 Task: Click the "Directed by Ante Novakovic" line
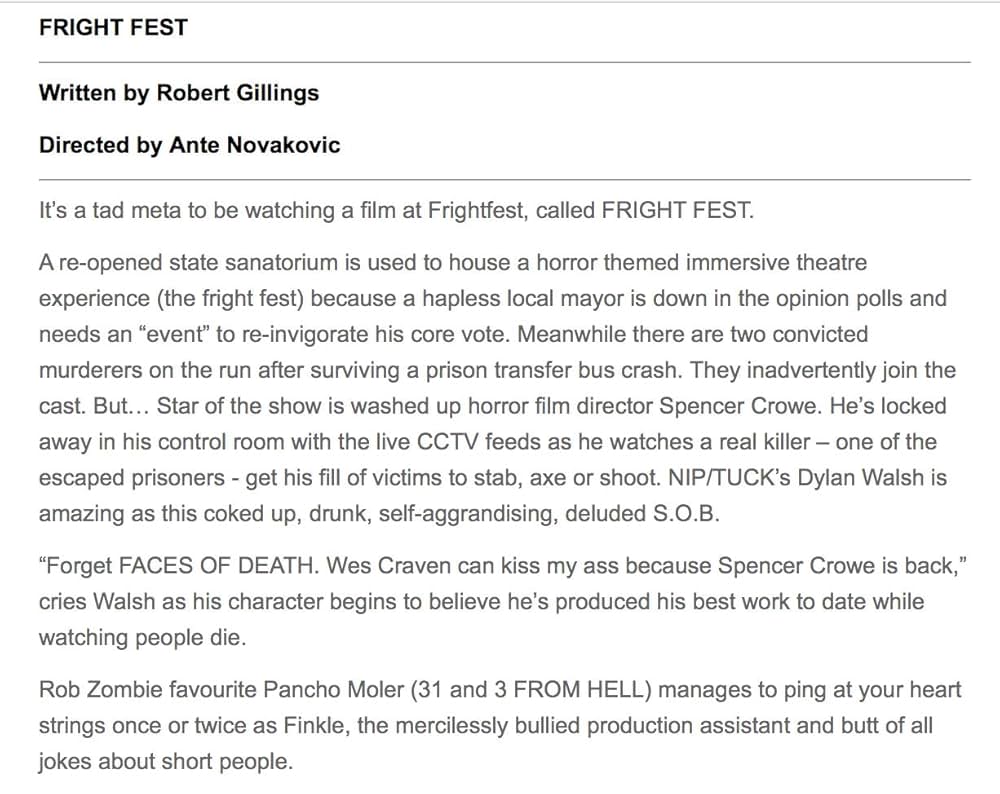(x=189, y=145)
